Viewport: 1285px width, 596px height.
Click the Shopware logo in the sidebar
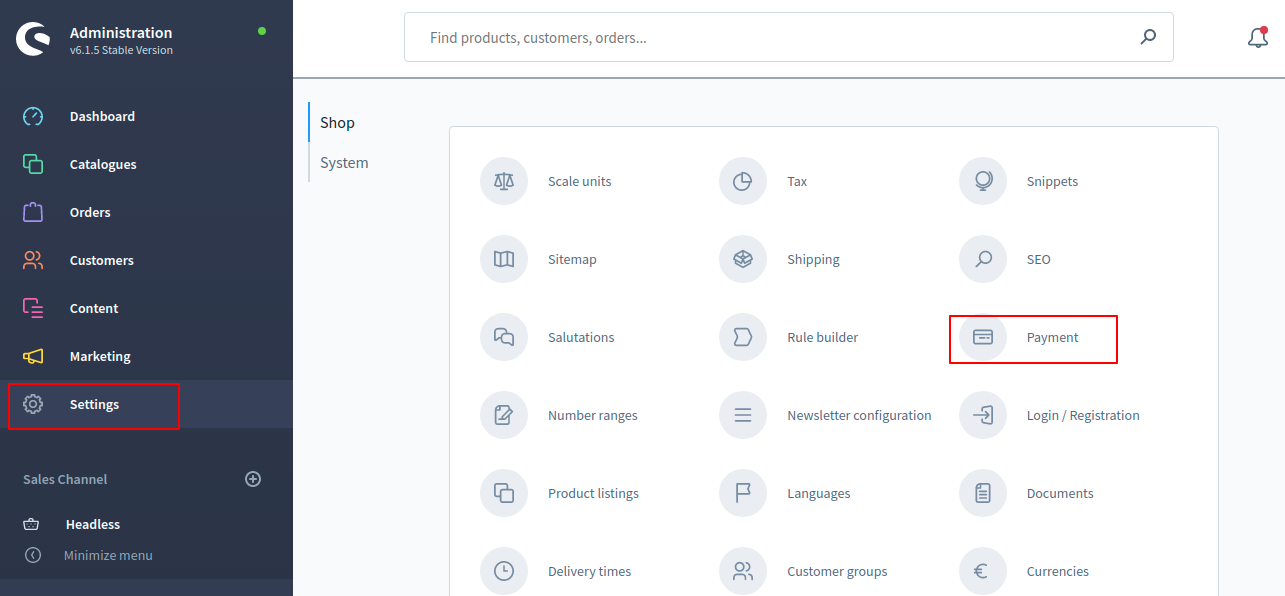[x=33, y=39]
